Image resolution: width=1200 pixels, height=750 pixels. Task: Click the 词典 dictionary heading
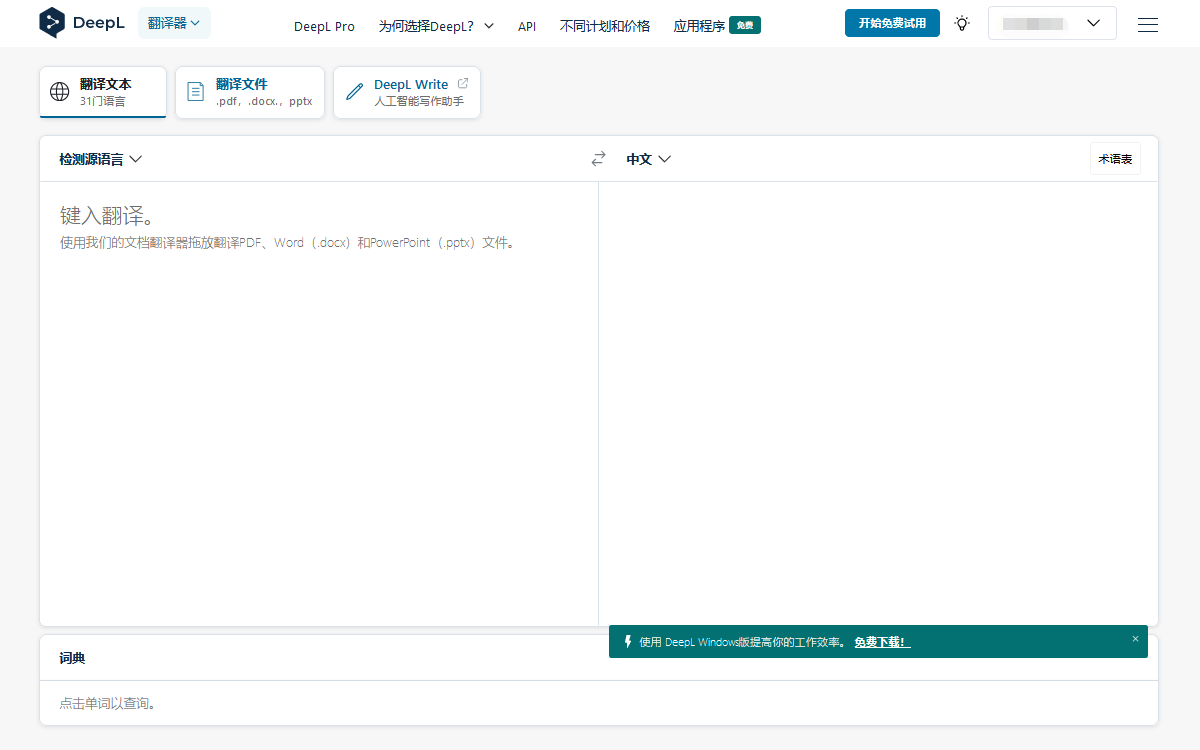(72, 658)
